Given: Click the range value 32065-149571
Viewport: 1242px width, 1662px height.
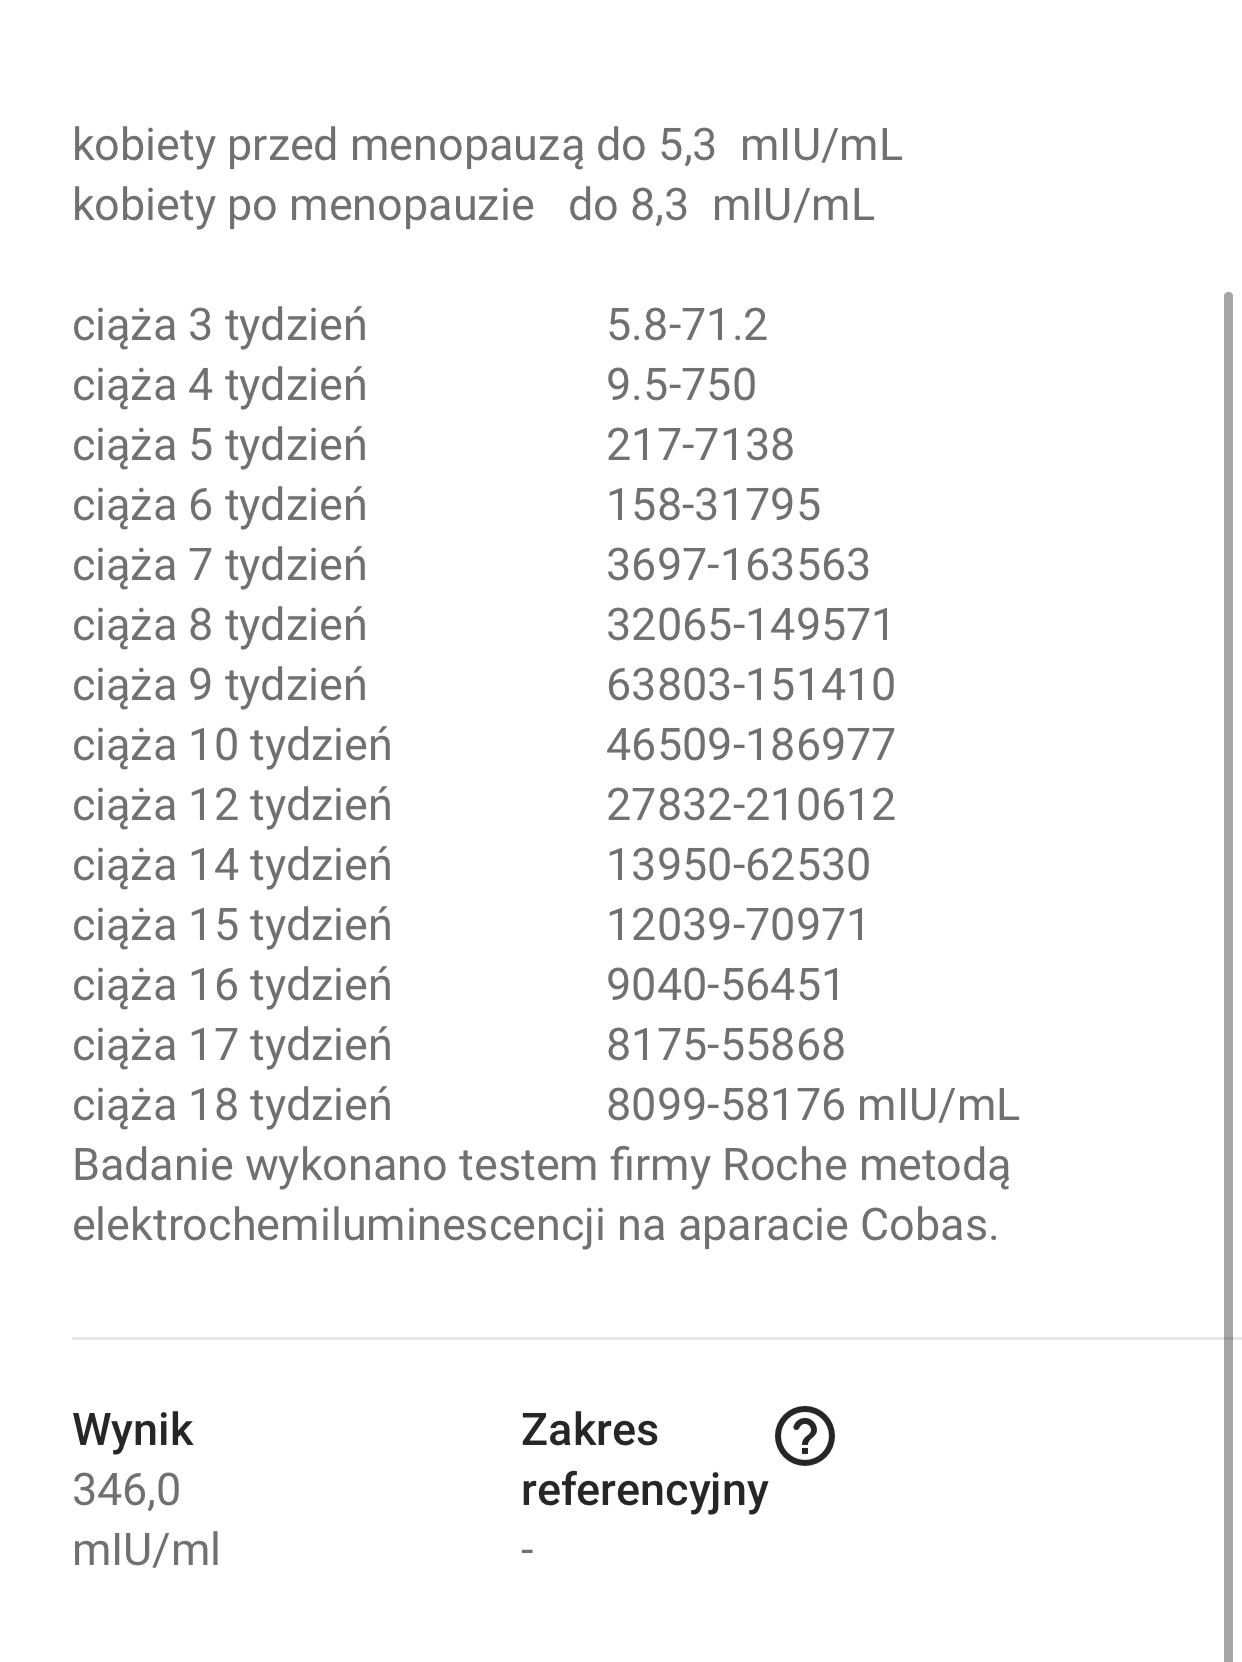Looking at the screenshot, I should [x=750, y=625].
